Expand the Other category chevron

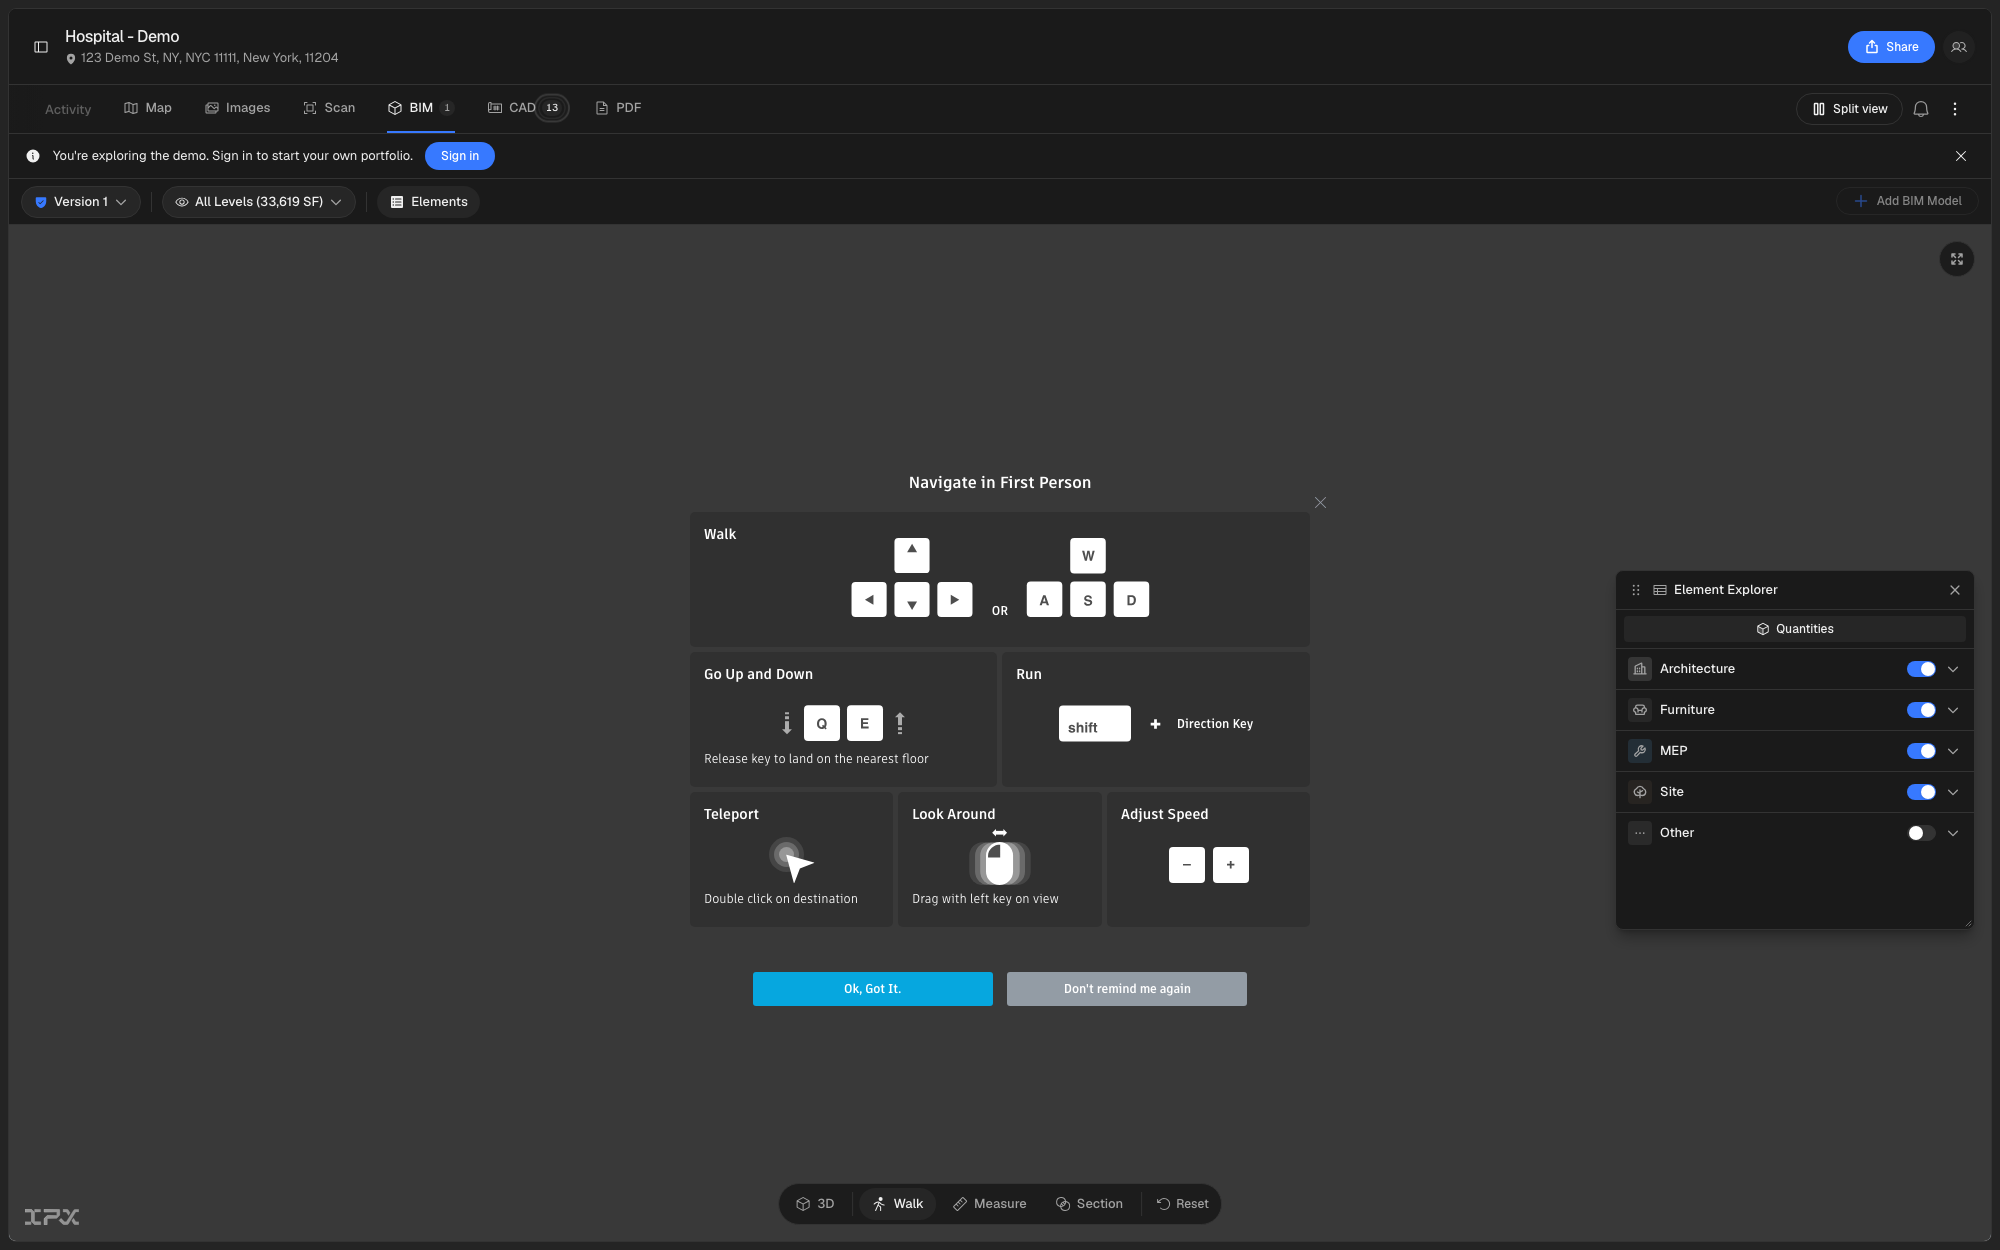1952,833
